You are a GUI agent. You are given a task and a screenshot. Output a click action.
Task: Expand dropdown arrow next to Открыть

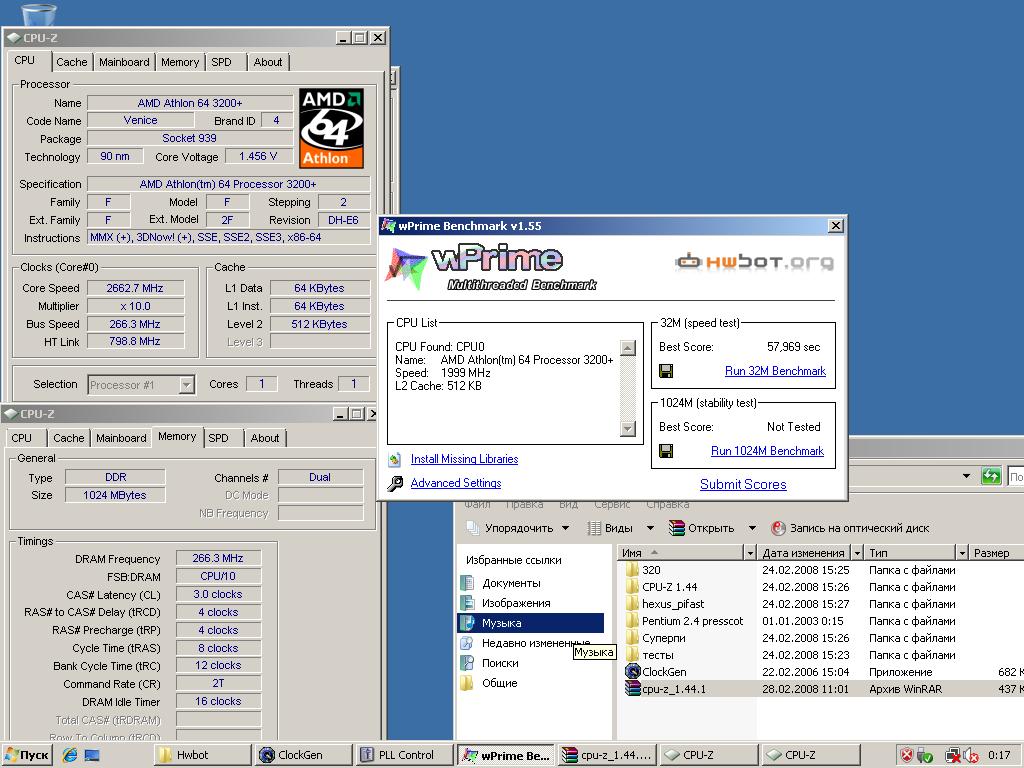tap(752, 528)
